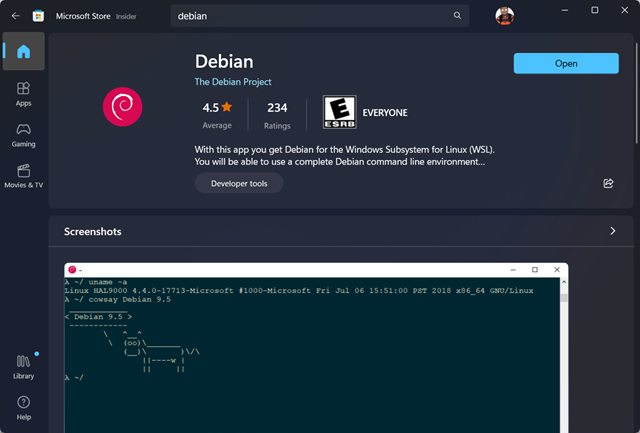Click the 234 Ratings count
The width and height of the screenshot is (640, 433).
pyautogui.click(x=277, y=115)
